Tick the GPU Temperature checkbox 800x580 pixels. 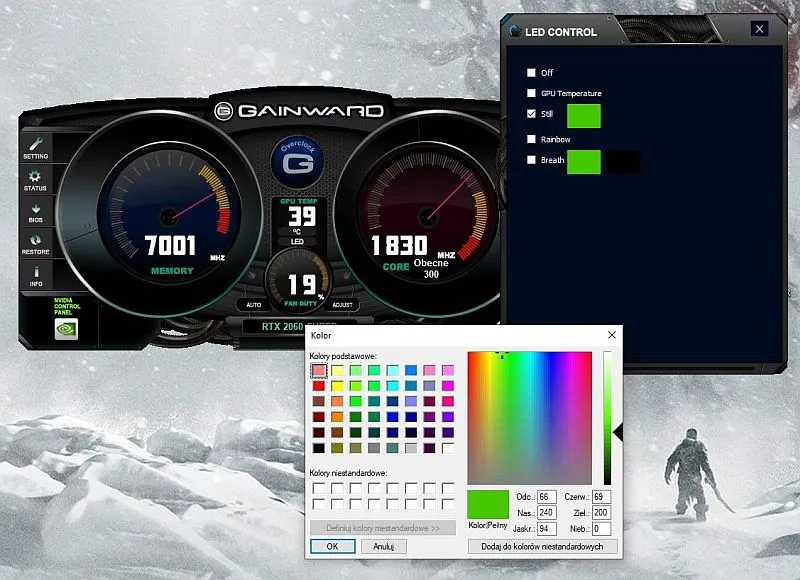[532, 93]
